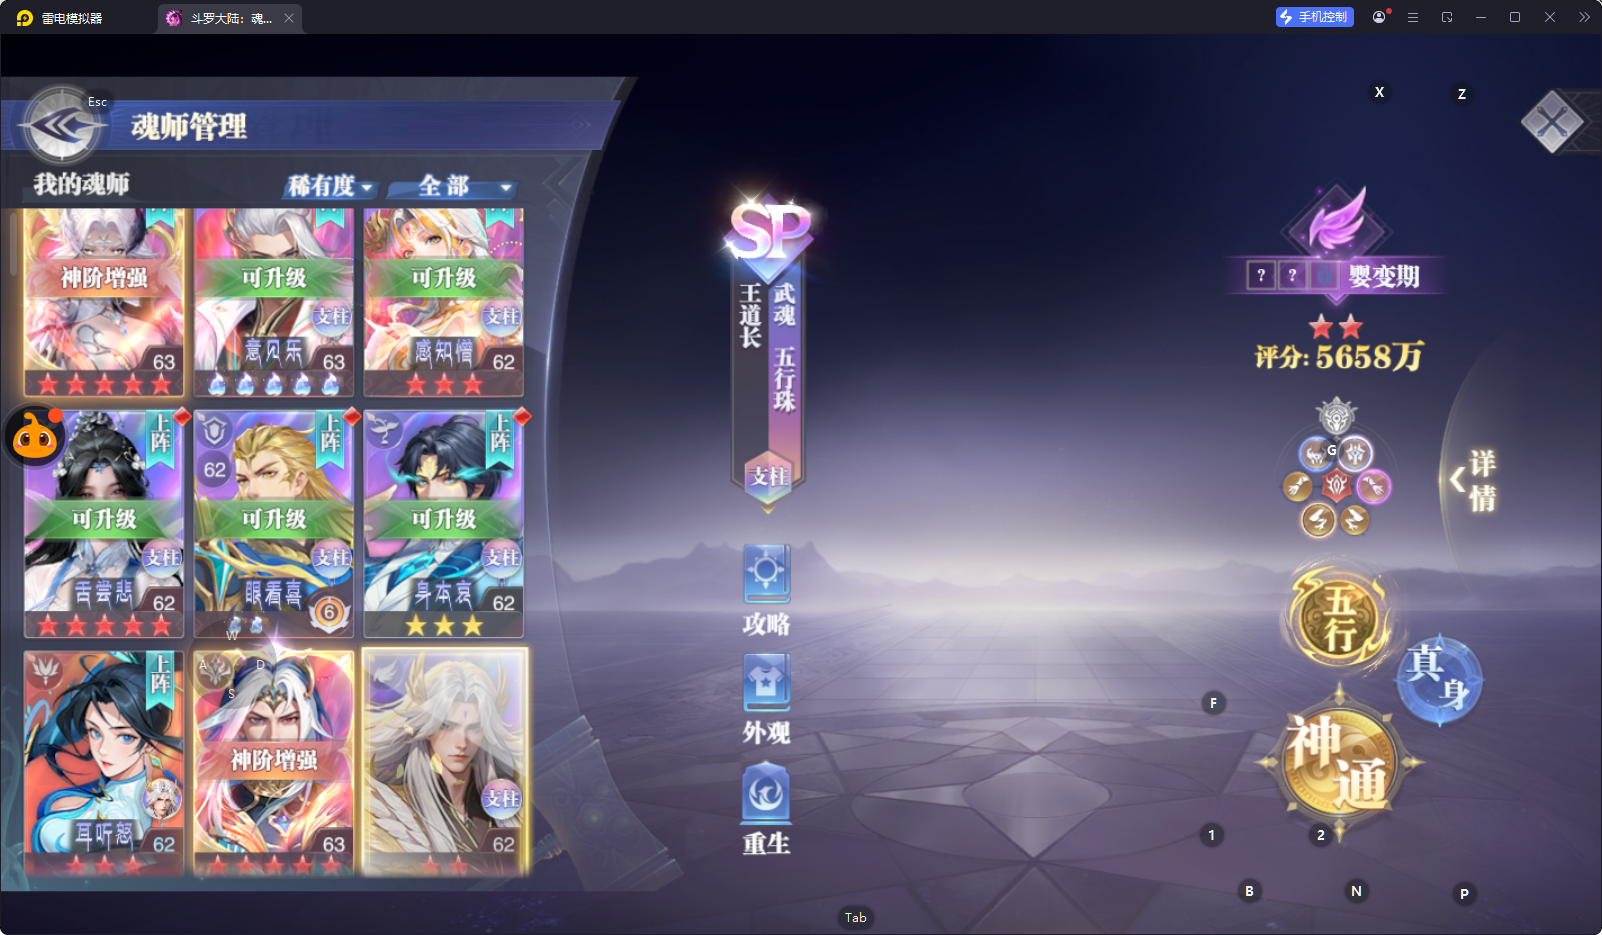
Task: Click the scrollbar of the soul master list
Action: click(13, 245)
